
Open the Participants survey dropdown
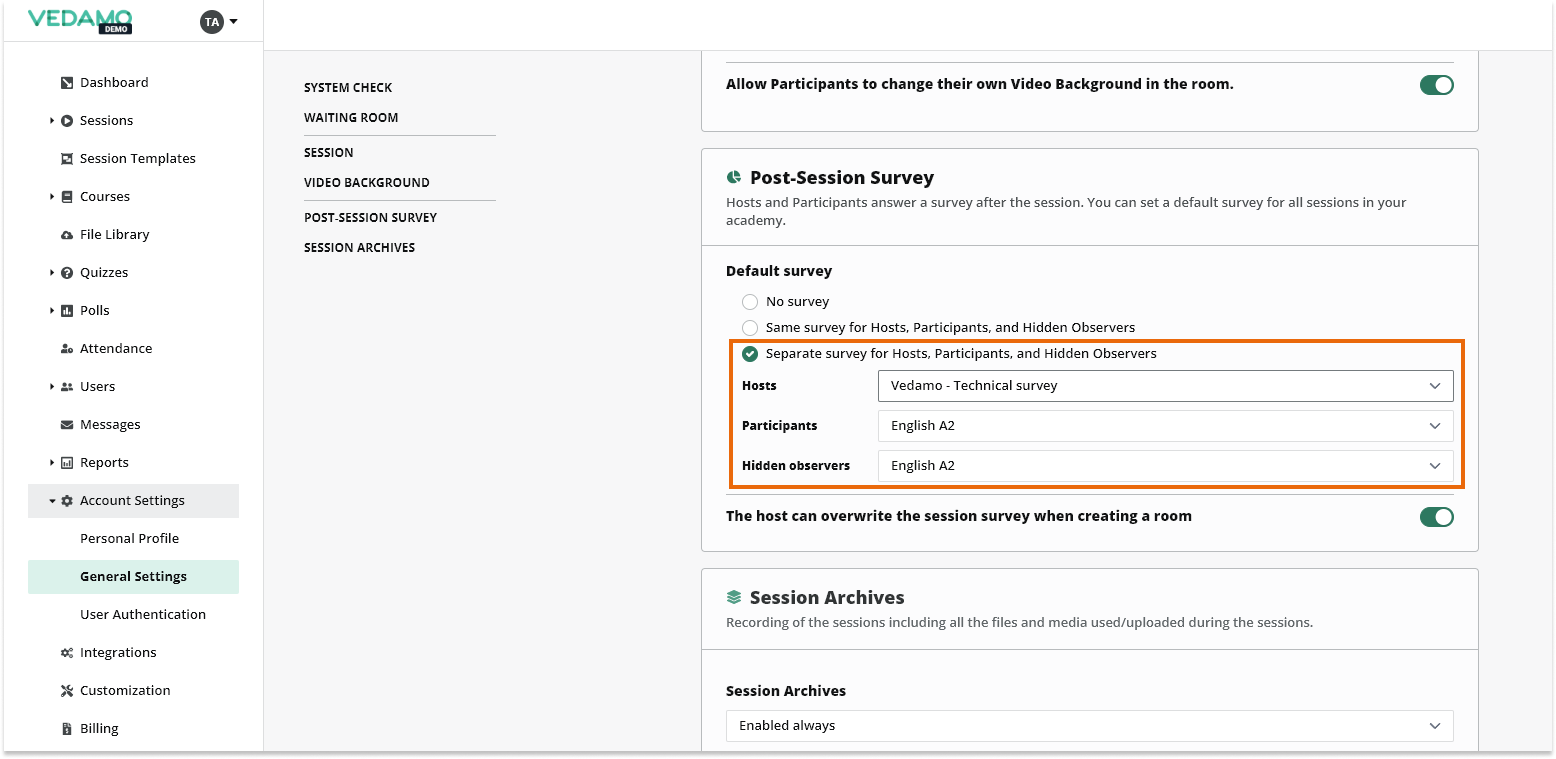(x=1164, y=426)
